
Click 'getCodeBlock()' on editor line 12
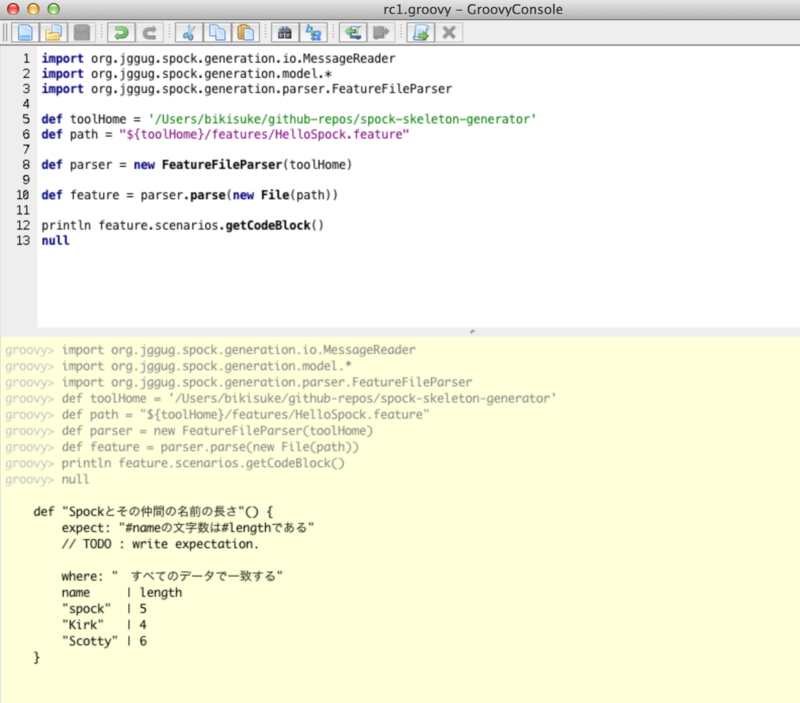(274, 225)
